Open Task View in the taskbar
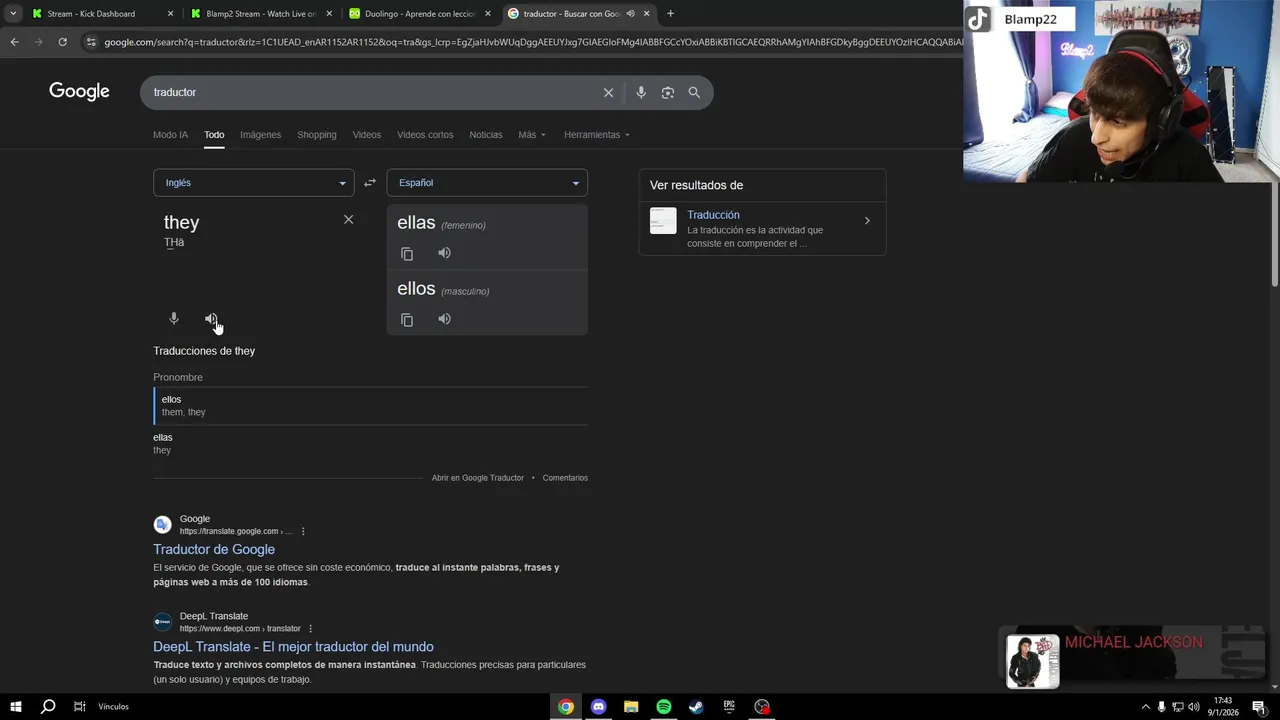The height and width of the screenshot is (720, 1280). [x=80, y=706]
